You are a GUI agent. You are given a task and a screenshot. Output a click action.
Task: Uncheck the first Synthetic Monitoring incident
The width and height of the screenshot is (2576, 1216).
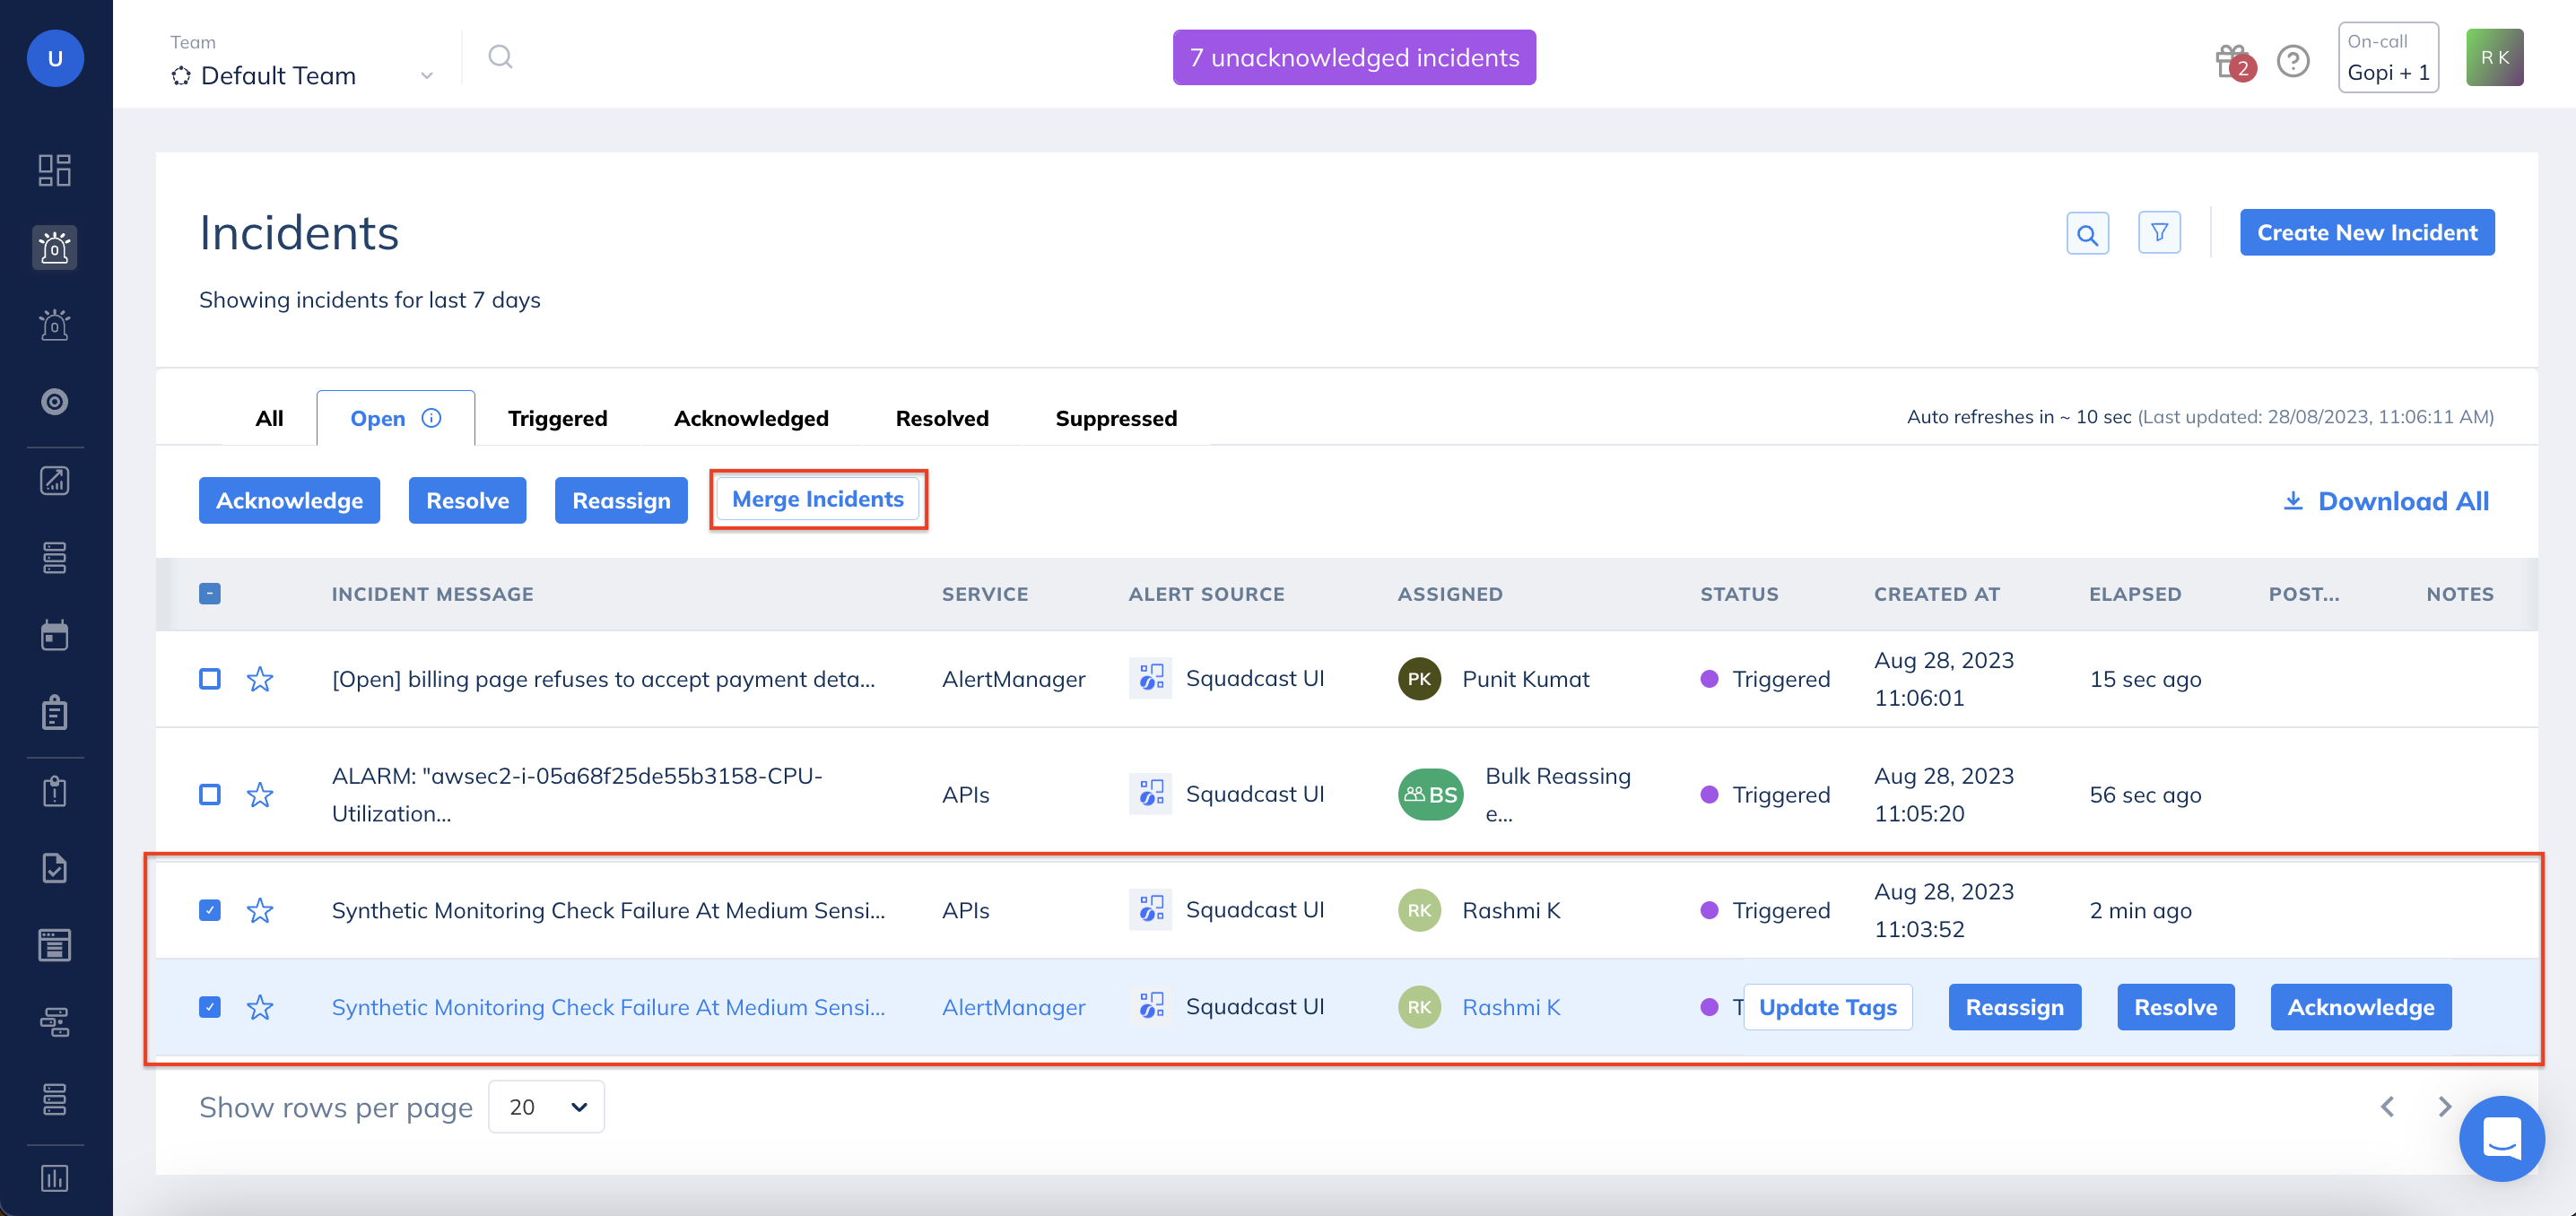pos(210,910)
